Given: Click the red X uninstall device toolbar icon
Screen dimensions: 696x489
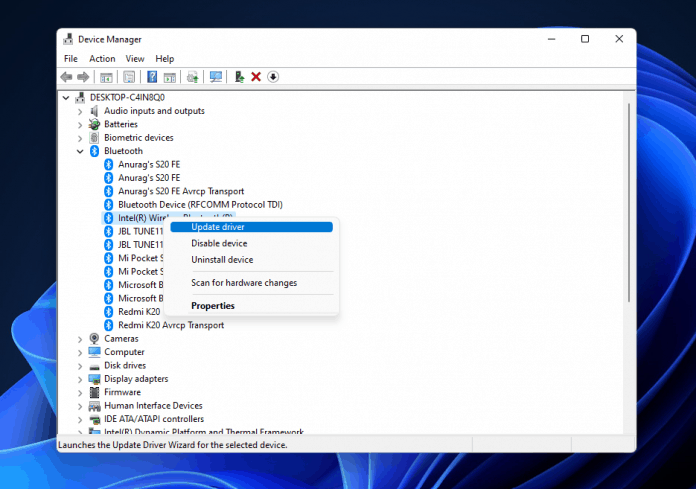Looking at the screenshot, I should pyautogui.click(x=256, y=77).
